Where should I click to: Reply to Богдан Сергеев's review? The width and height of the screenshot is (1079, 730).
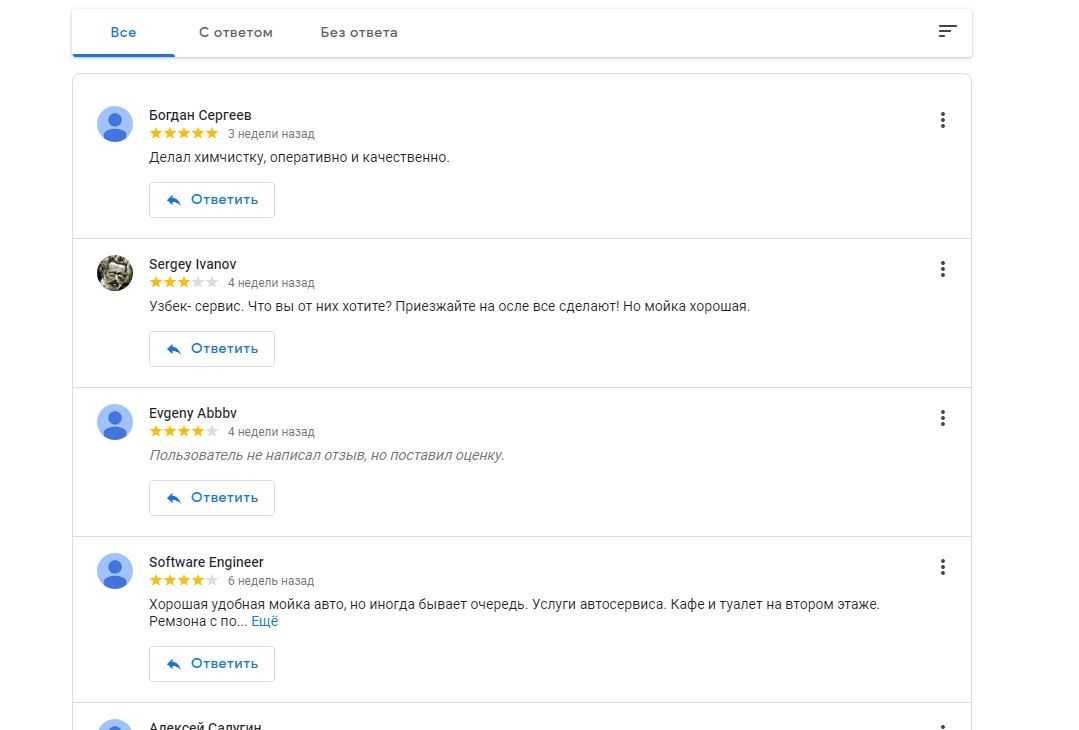point(212,200)
